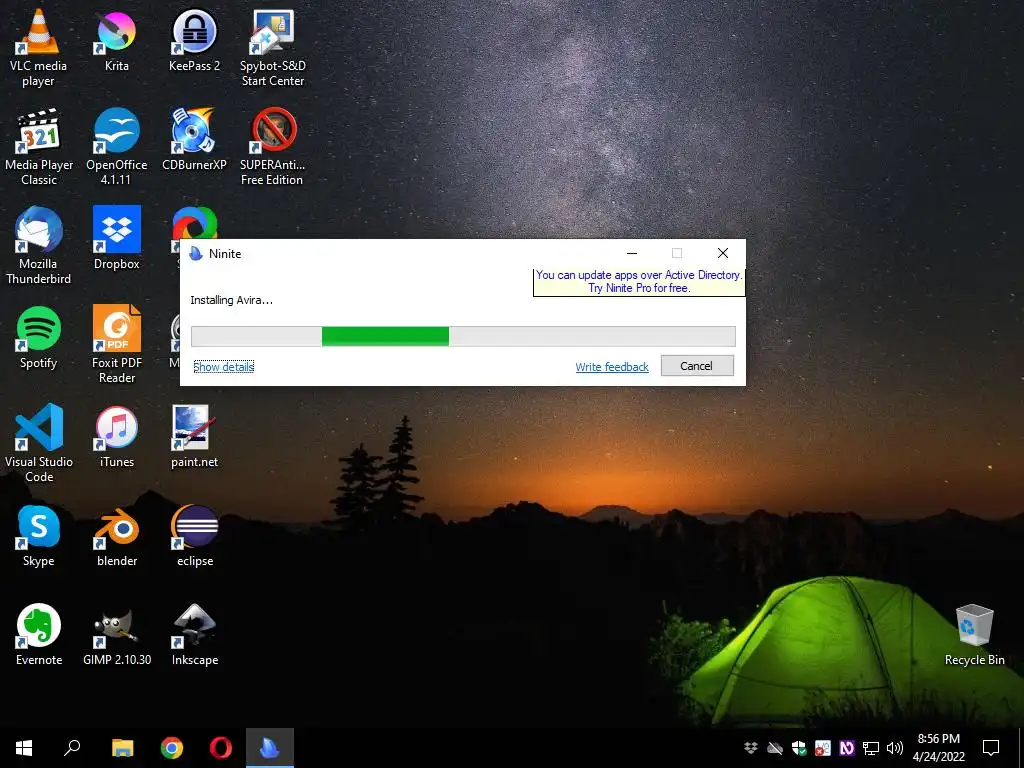Close the Ninite window
1024x768 pixels.
722,253
